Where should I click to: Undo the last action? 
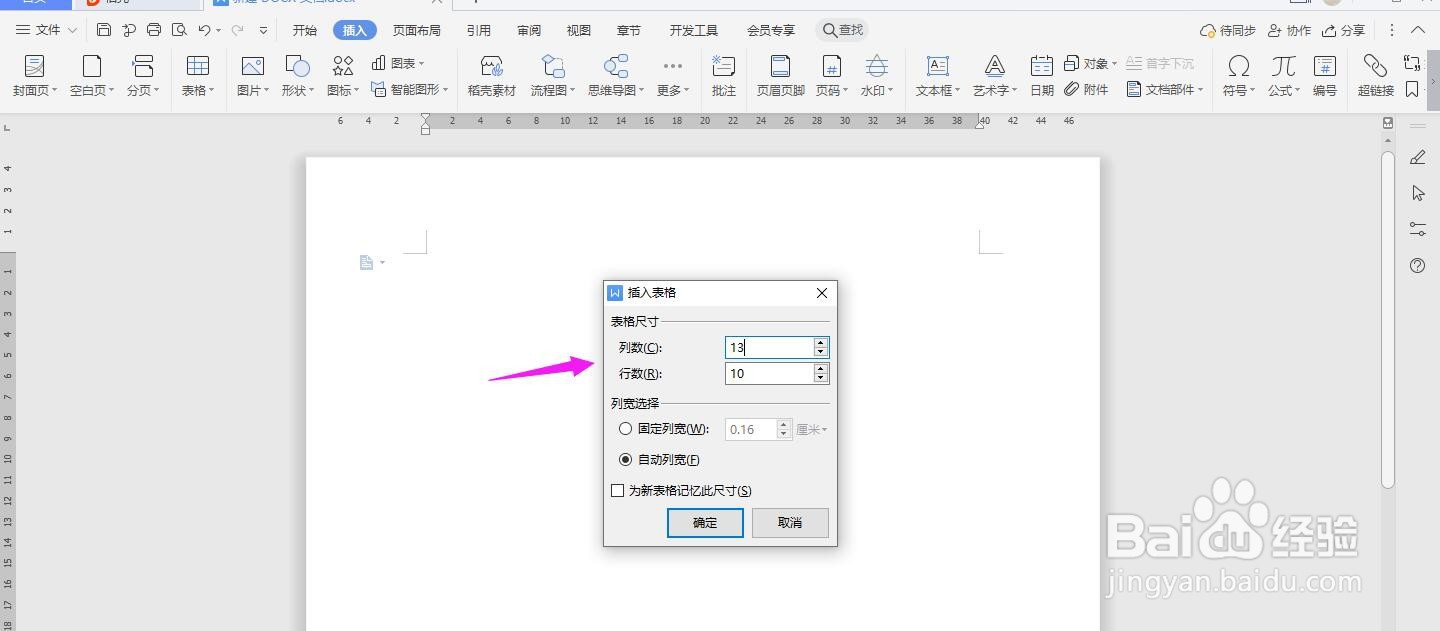tap(204, 30)
